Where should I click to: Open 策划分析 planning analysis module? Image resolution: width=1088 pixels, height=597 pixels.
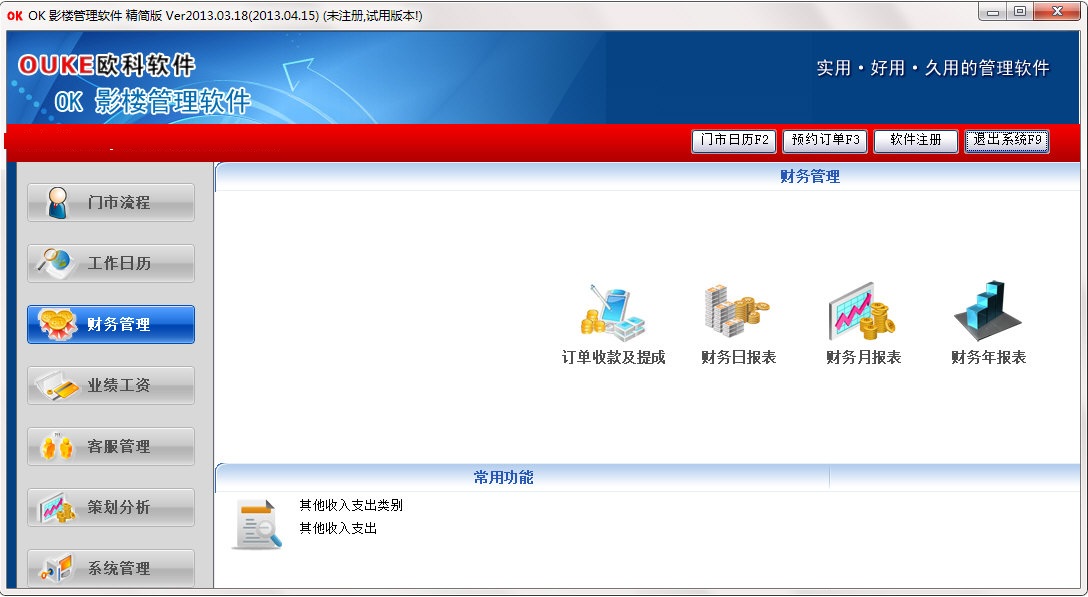tap(110, 507)
